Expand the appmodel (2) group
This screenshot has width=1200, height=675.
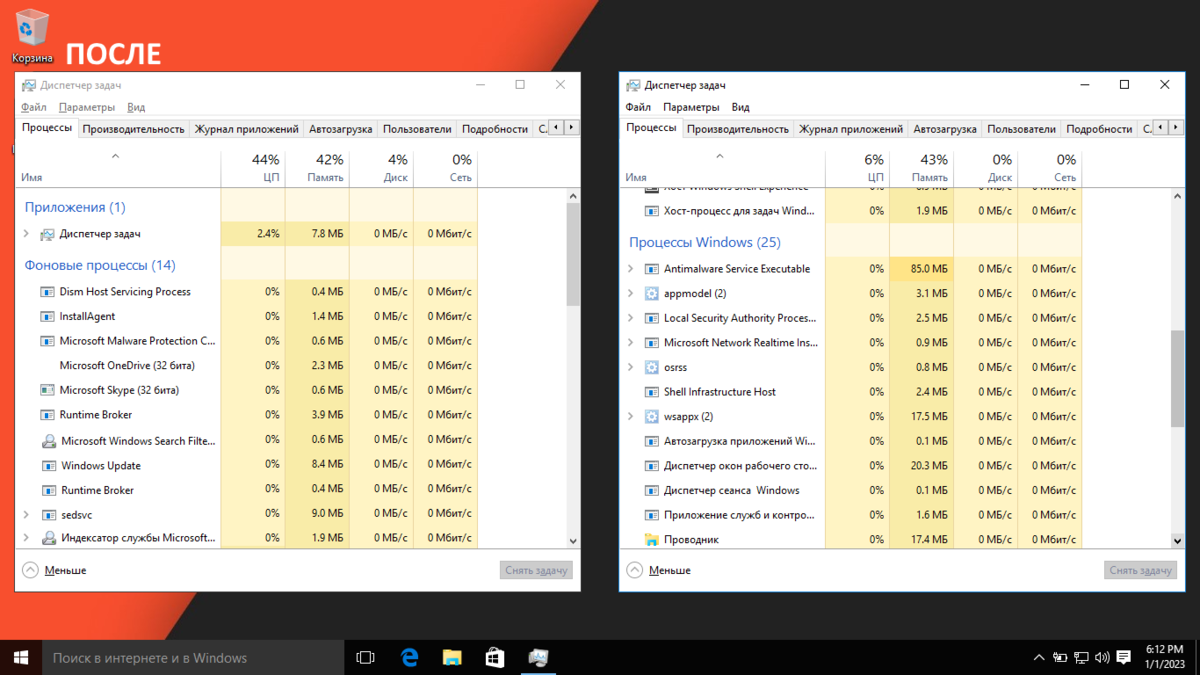point(630,294)
